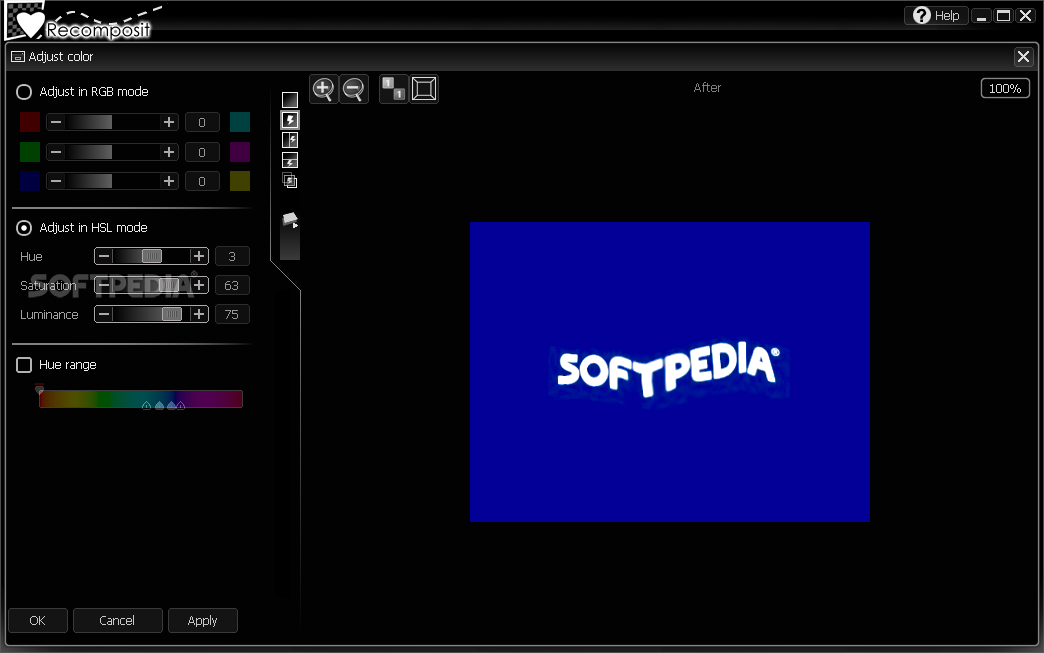Switch to side-by-side split preview icon

click(290, 140)
